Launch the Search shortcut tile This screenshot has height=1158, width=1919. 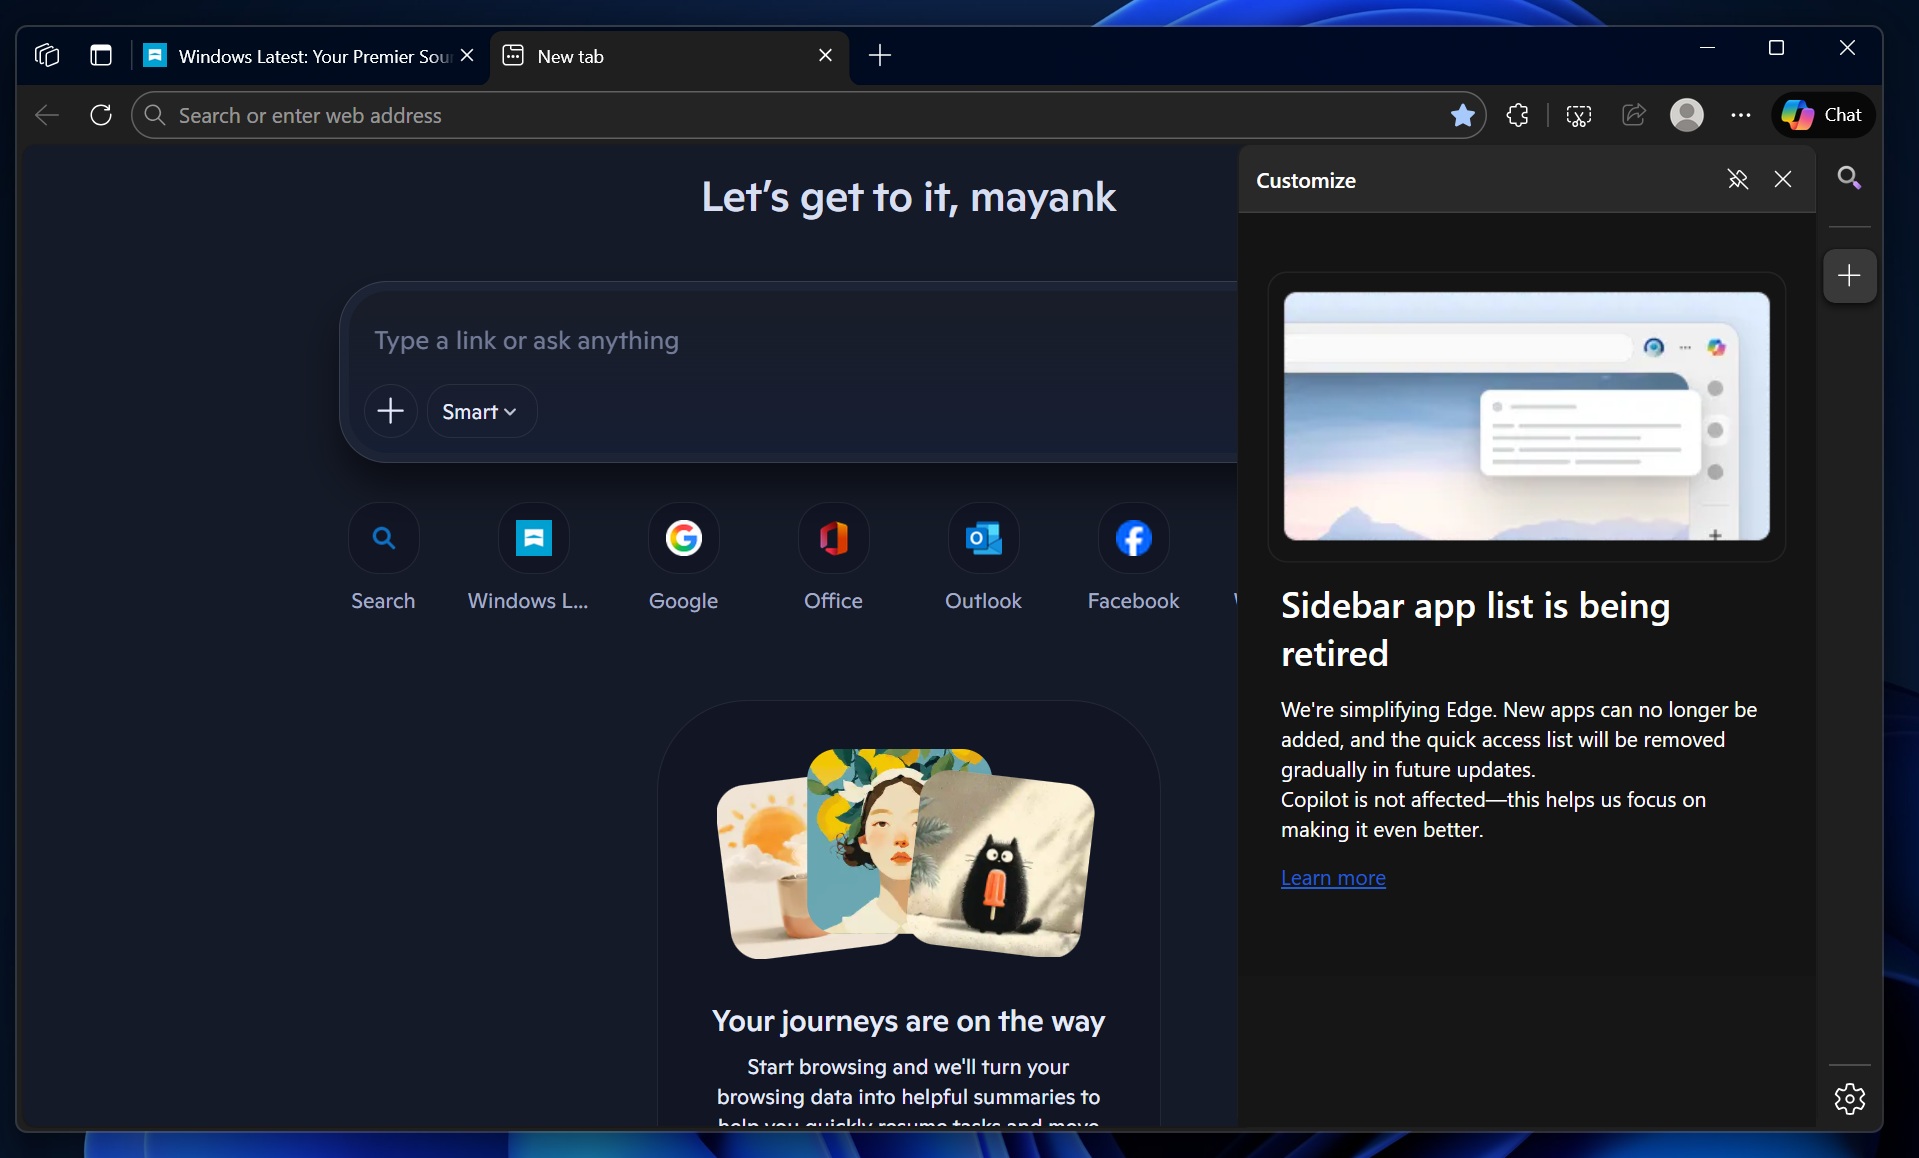click(x=383, y=537)
